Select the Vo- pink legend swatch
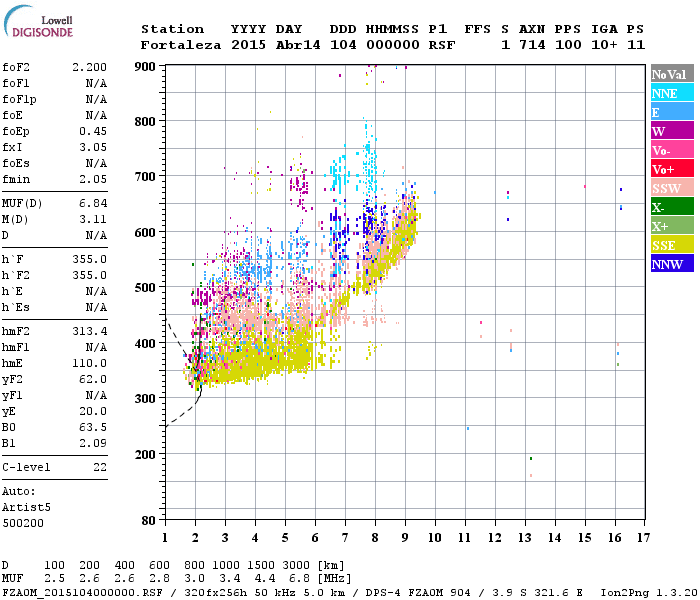Screen dimensions: 700x600 (672, 150)
